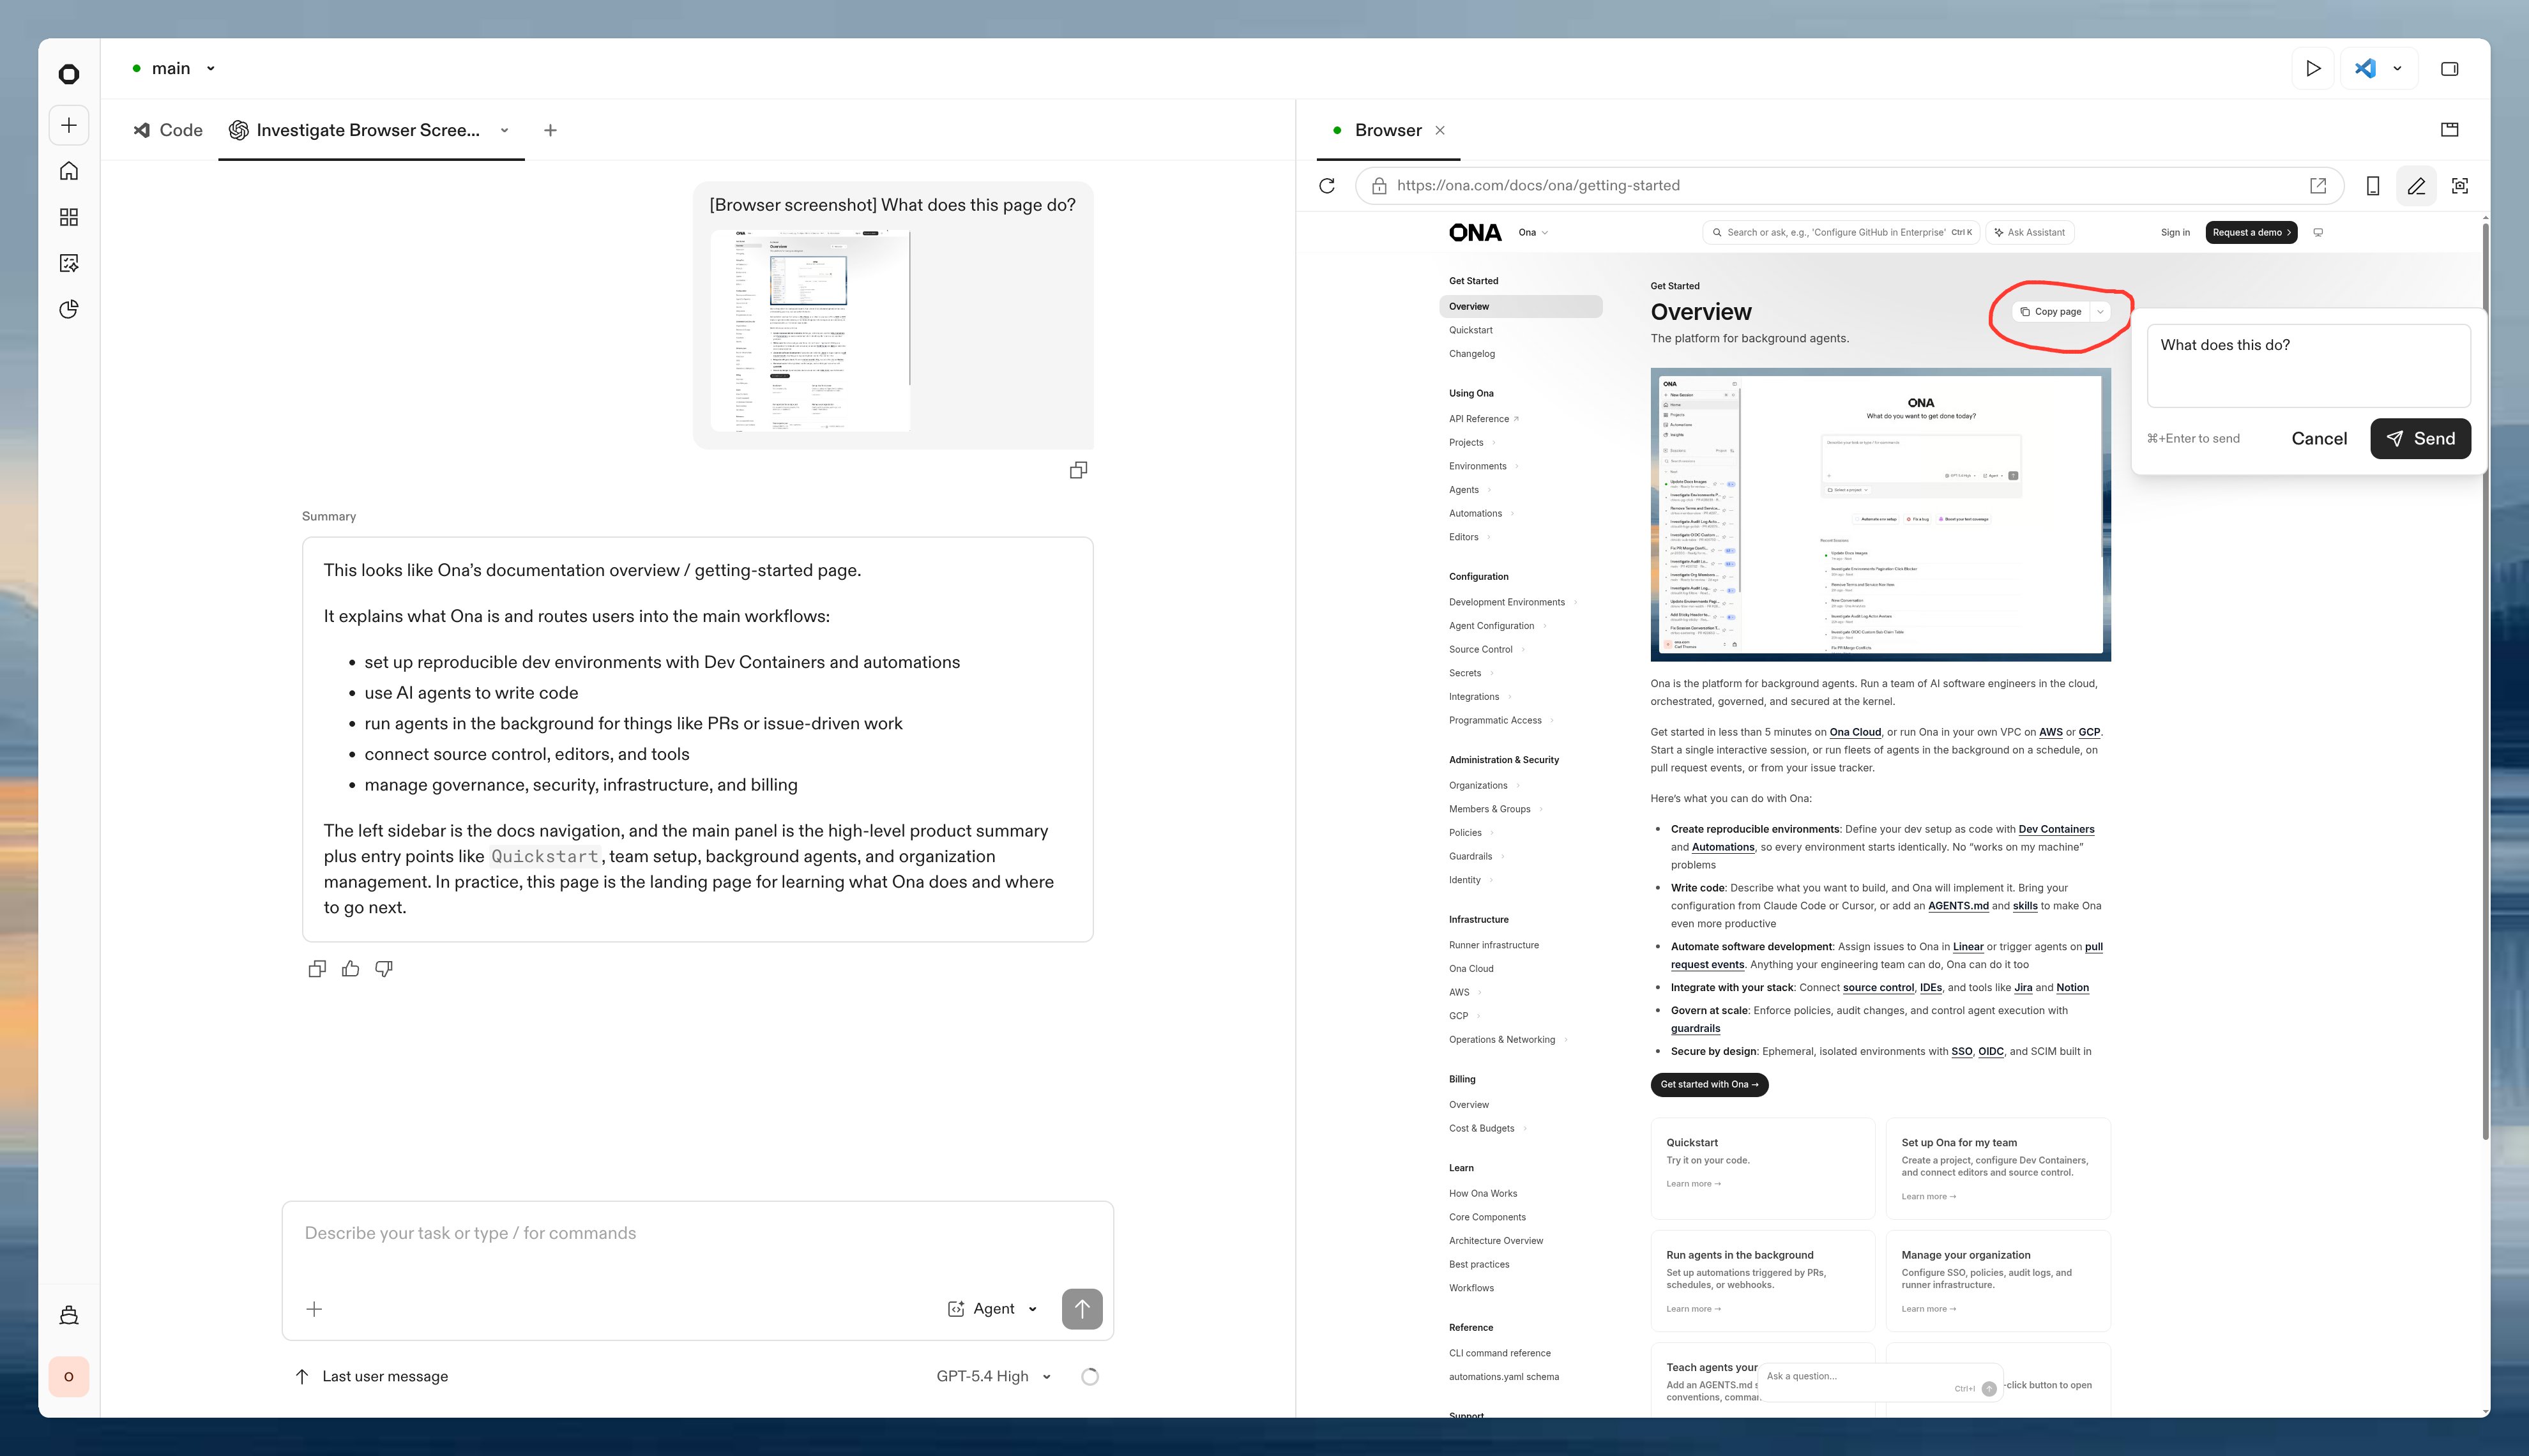Reload the browser preview page
The image size is (2529, 1456).
1327,185
